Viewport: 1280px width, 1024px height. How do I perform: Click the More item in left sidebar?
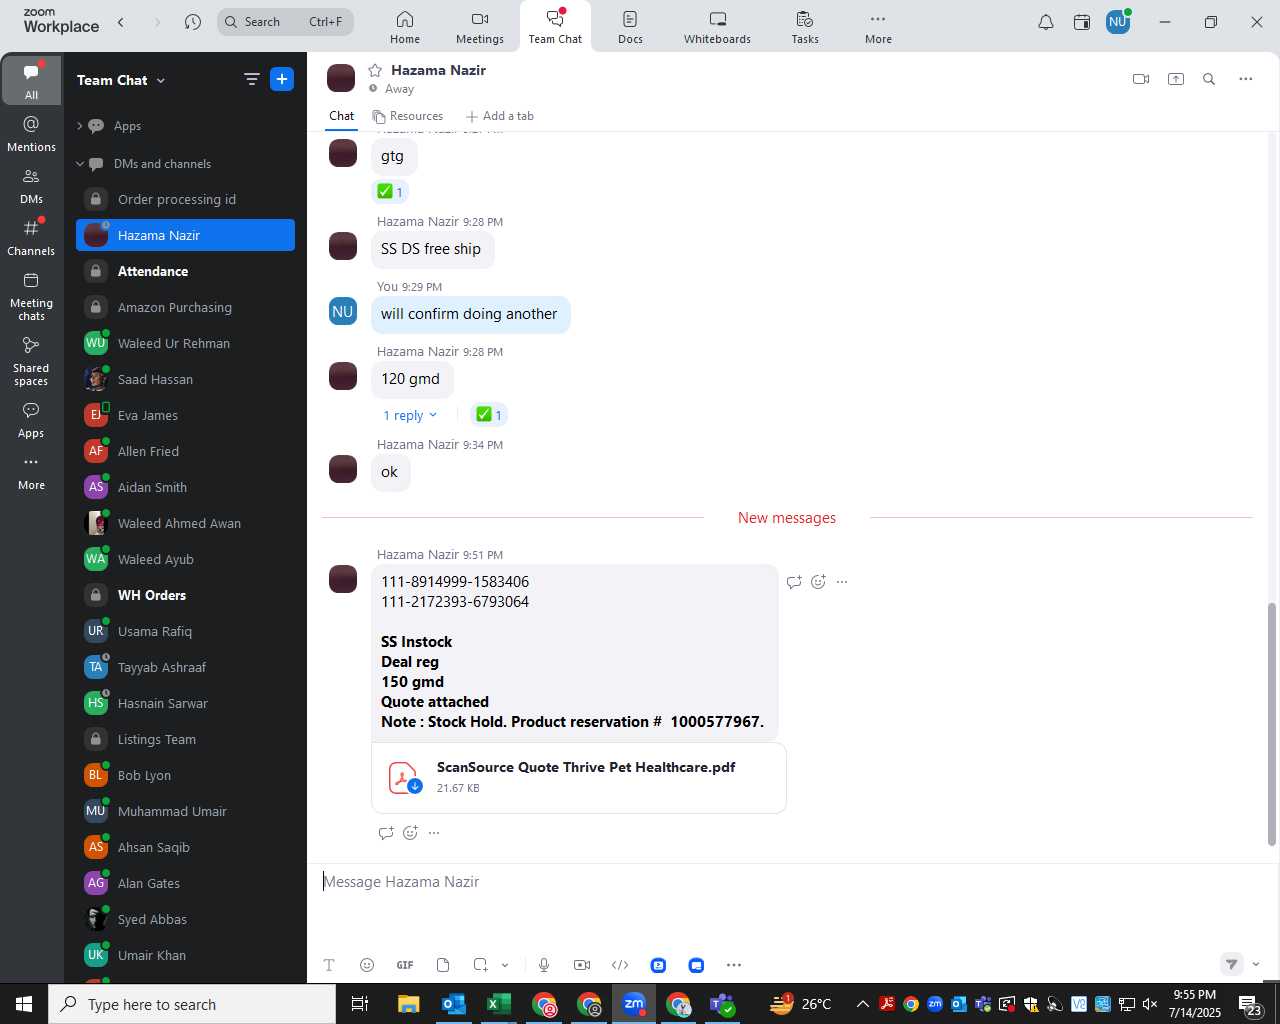pyautogui.click(x=31, y=473)
